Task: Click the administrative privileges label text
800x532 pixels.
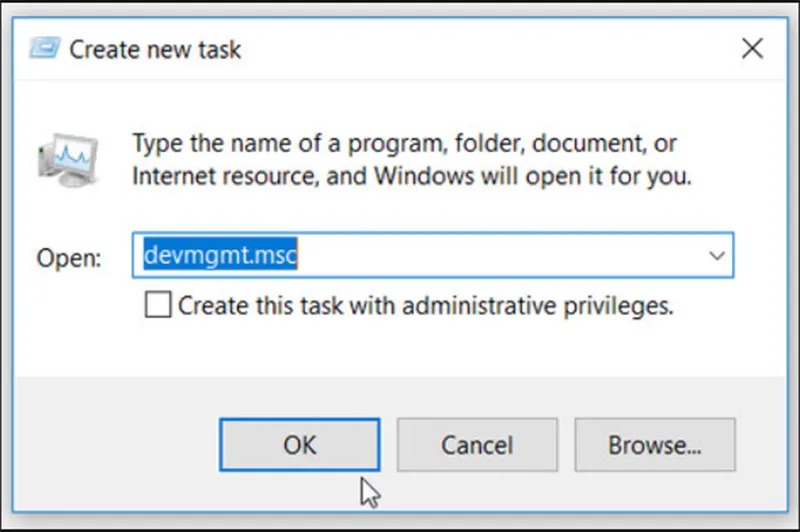Action: [x=425, y=305]
